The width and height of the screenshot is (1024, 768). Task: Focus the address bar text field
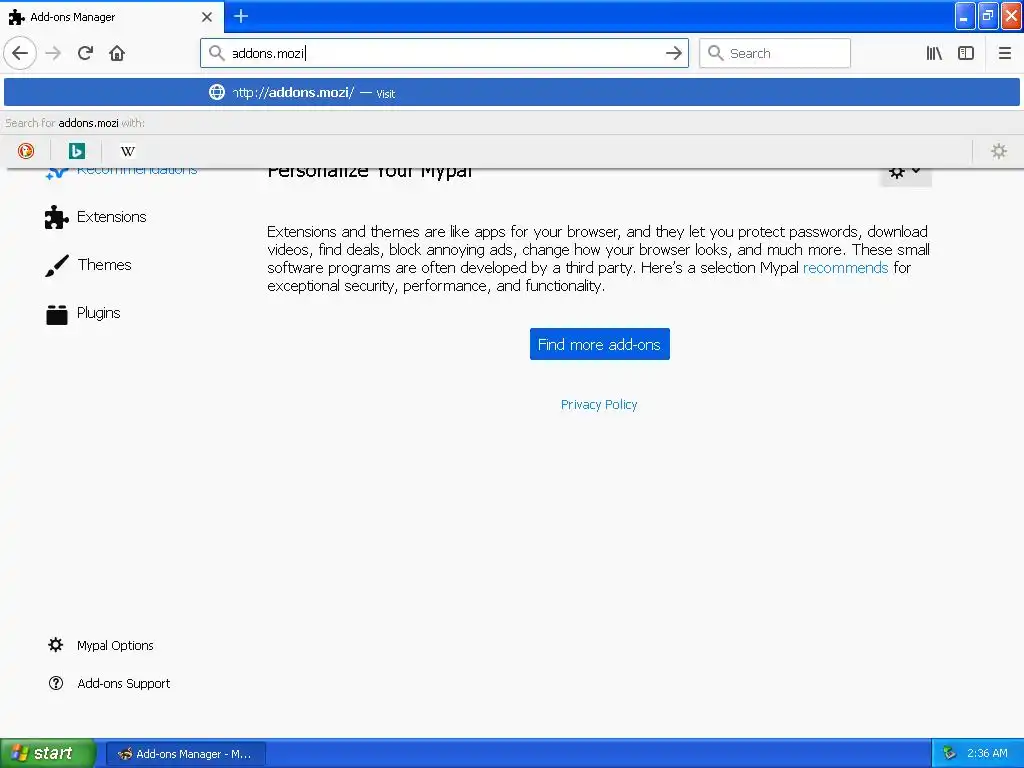(x=444, y=53)
